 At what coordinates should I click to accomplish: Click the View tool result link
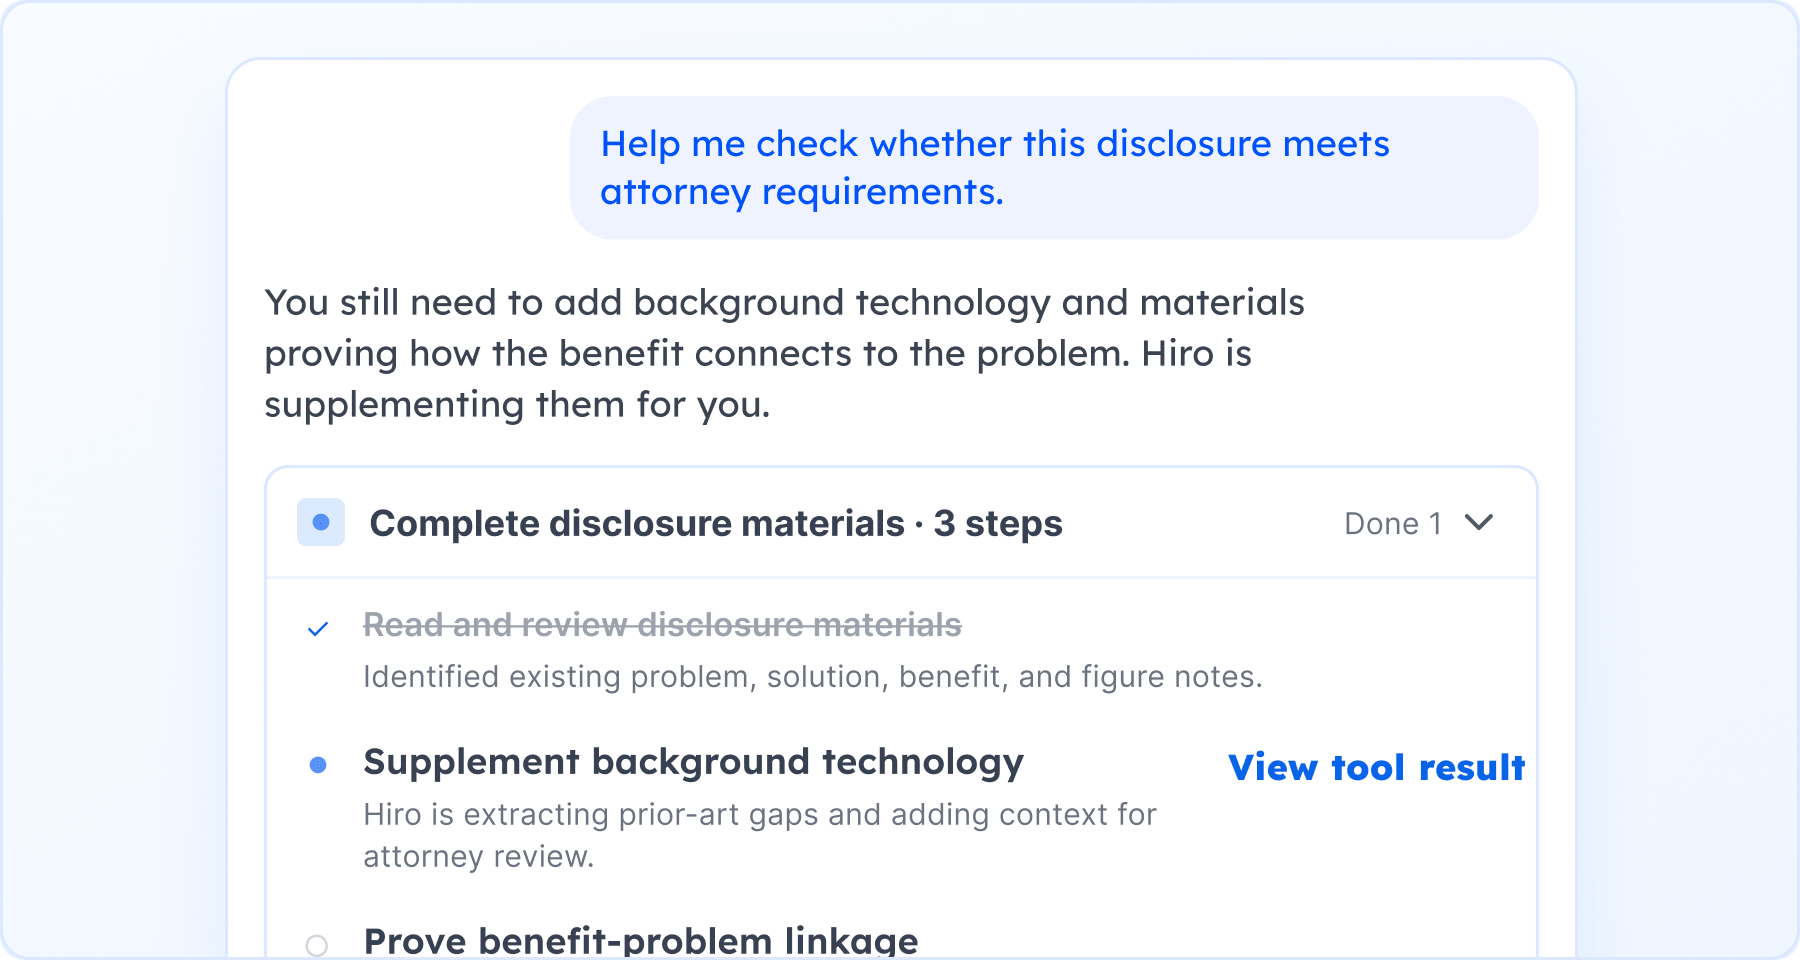click(x=1376, y=767)
